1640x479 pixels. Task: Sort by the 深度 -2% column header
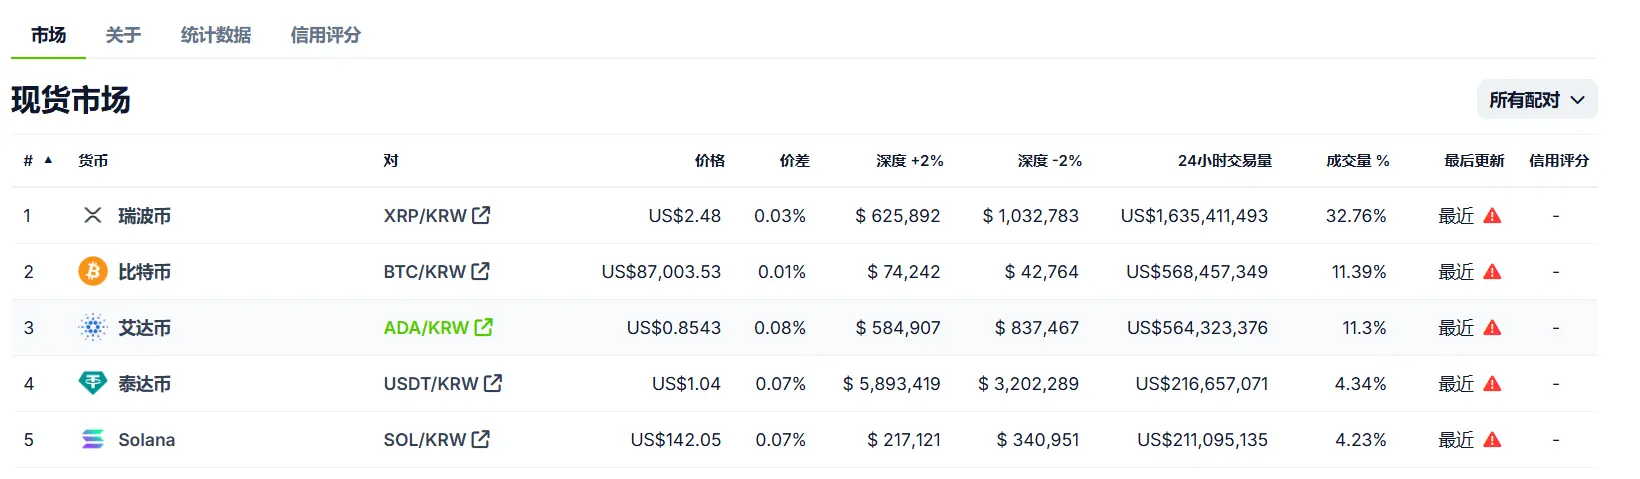click(1050, 160)
